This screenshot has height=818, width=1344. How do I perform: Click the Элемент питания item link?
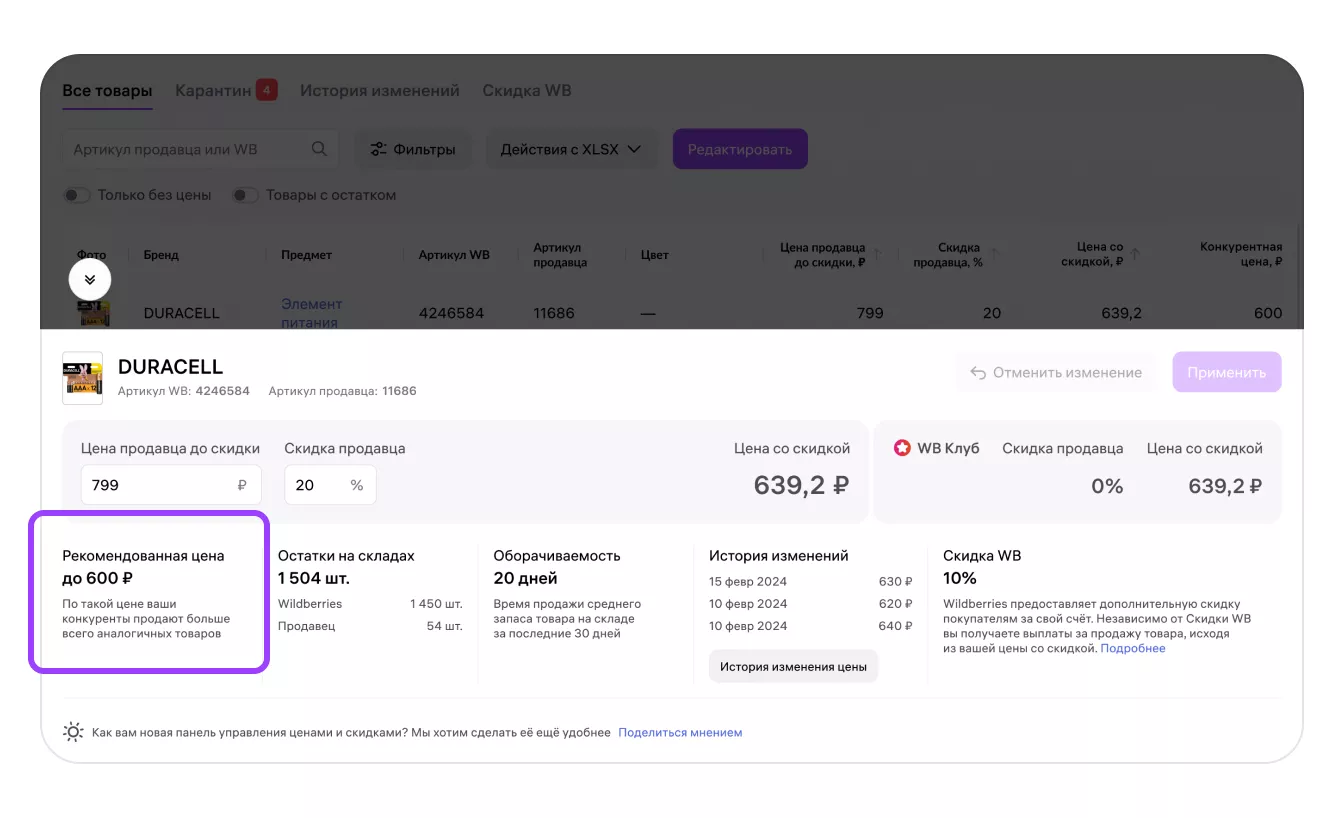311,313
